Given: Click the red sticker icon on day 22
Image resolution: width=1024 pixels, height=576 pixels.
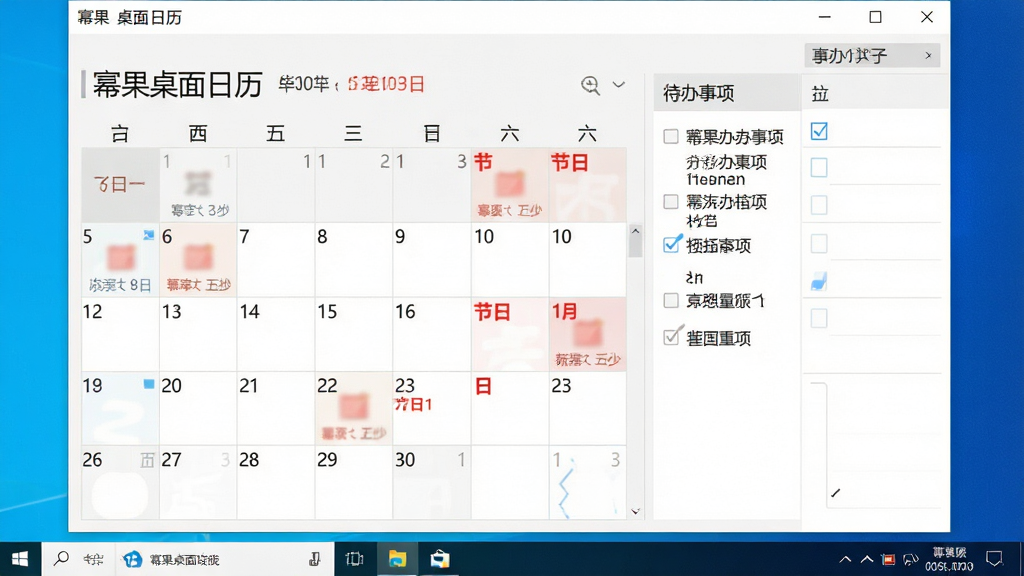Looking at the screenshot, I should click(354, 406).
